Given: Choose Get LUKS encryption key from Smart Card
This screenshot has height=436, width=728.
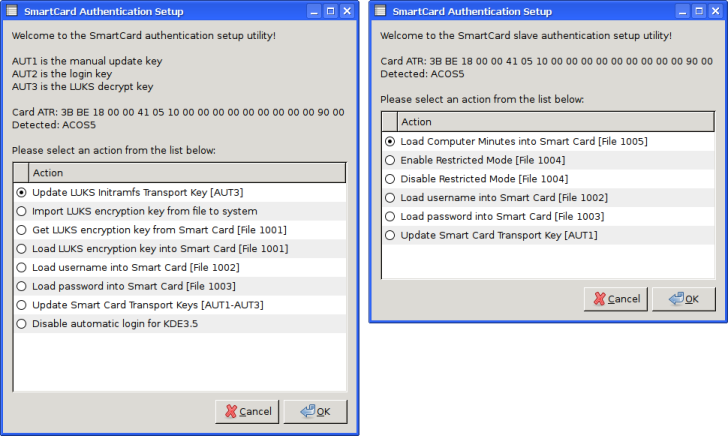Looking at the screenshot, I should coord(21,230).
